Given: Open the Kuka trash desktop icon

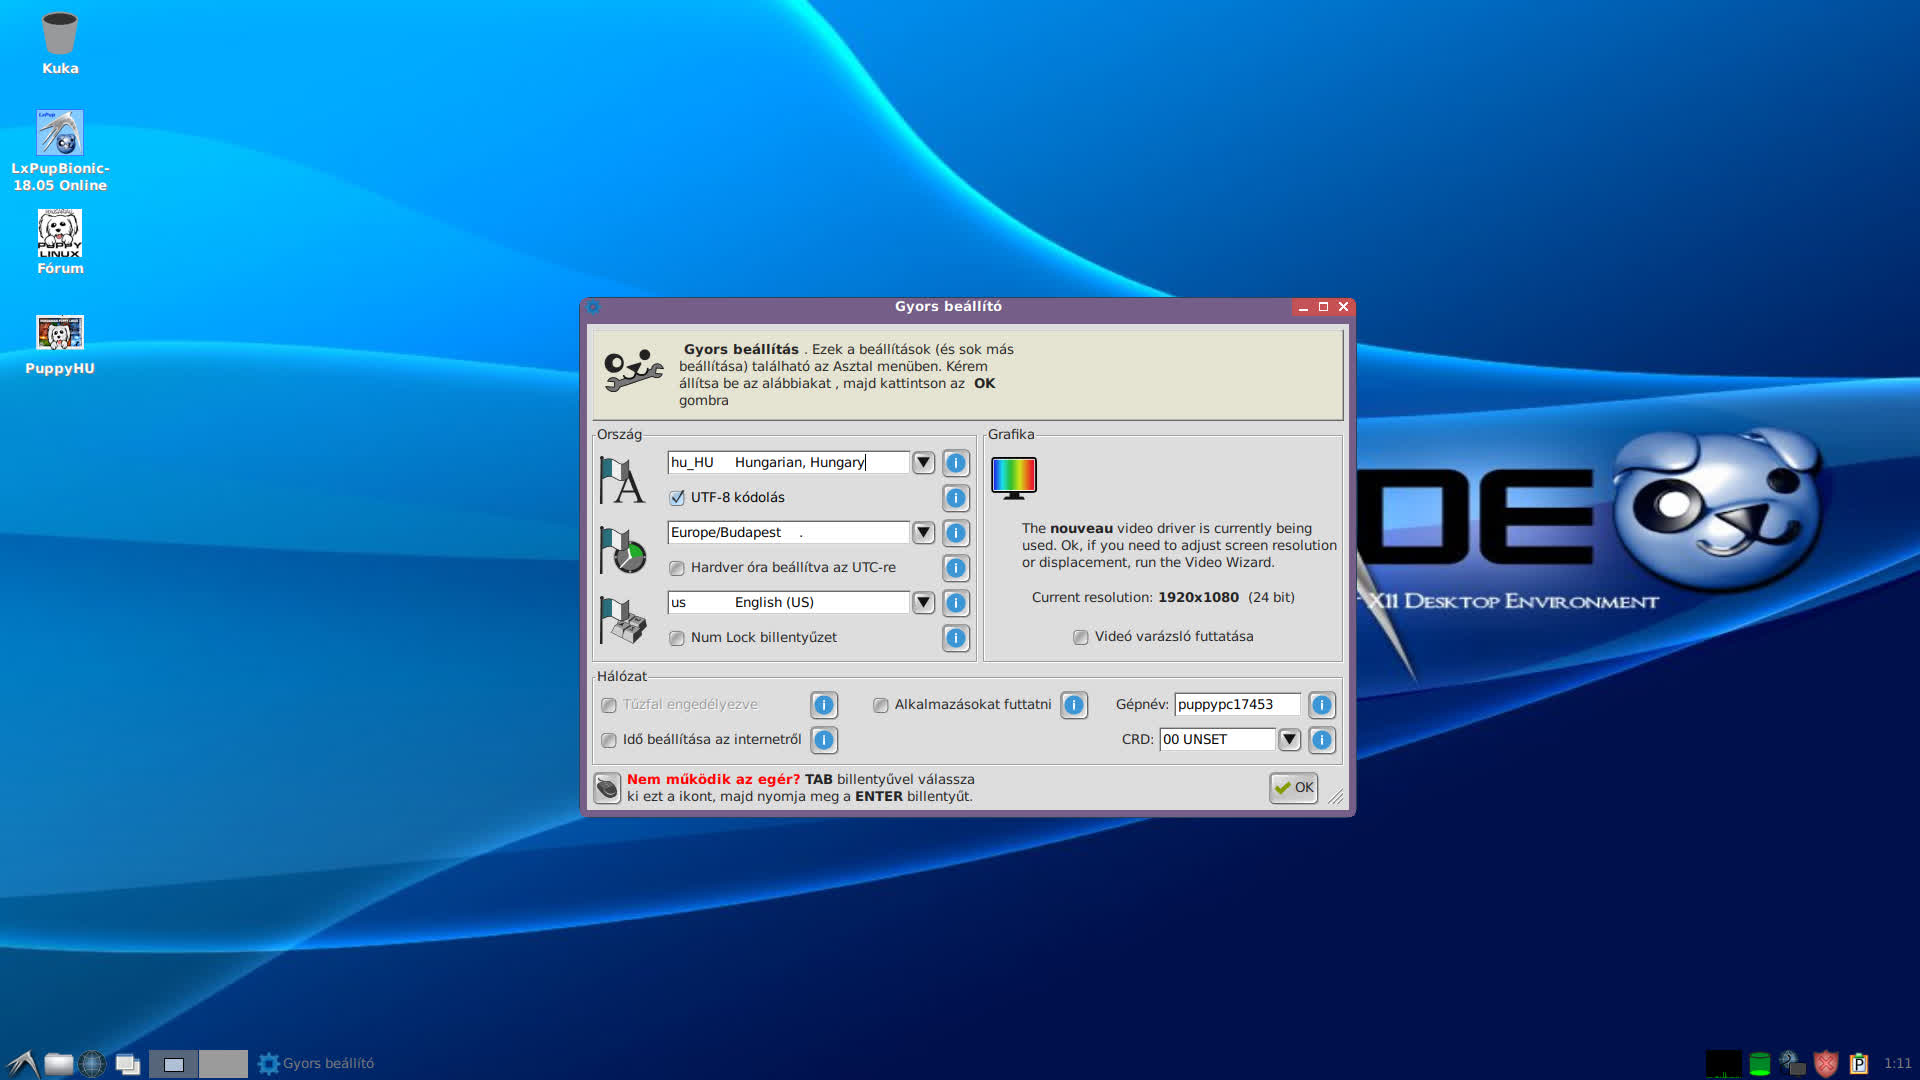Looking at the screenshot, I should tap(60, 42).
